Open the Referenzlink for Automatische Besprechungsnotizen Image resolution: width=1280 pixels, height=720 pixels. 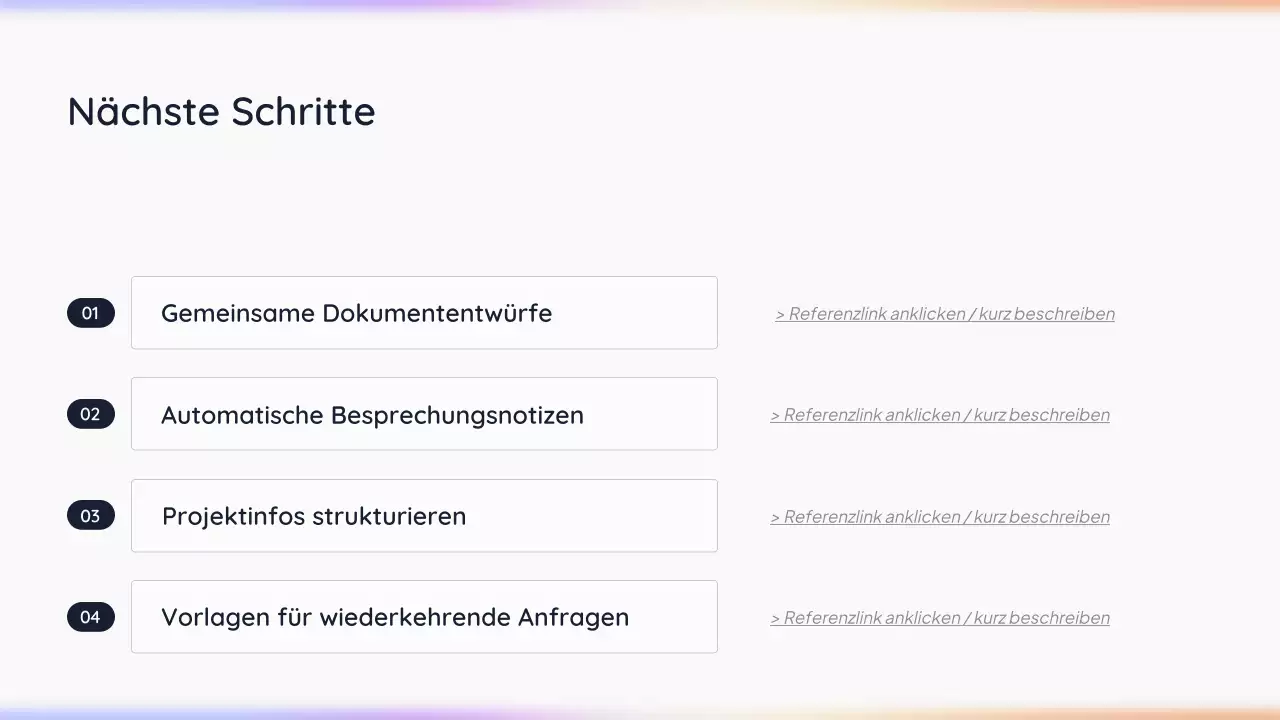940,414
